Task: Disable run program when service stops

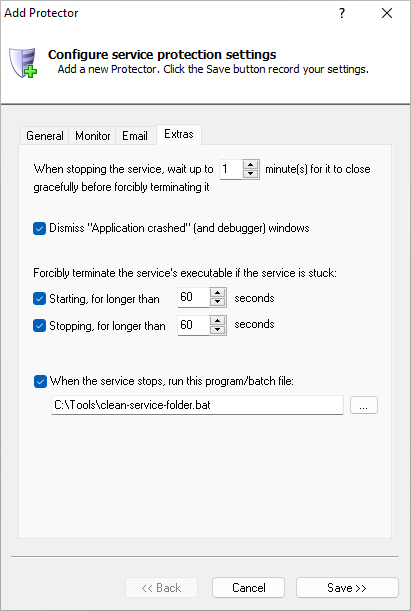Action: point(40,381)
